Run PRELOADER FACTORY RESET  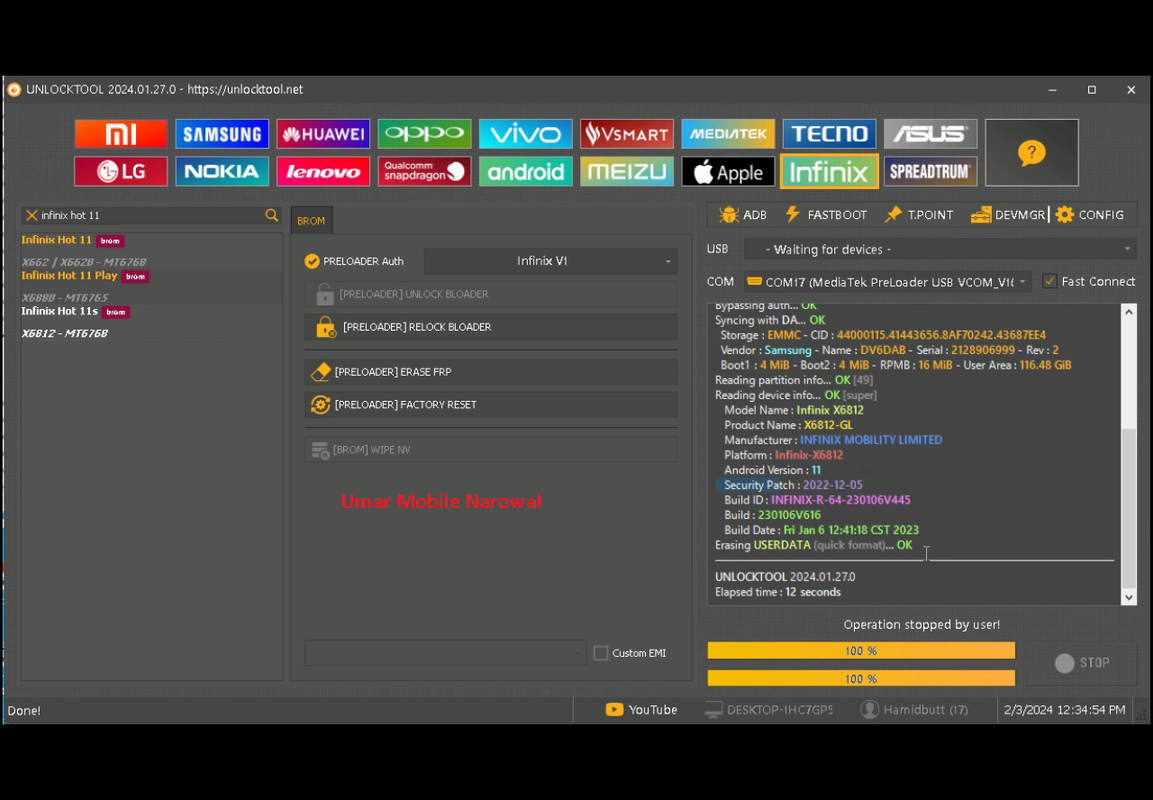pyautogui.click(x=491, y=405)
